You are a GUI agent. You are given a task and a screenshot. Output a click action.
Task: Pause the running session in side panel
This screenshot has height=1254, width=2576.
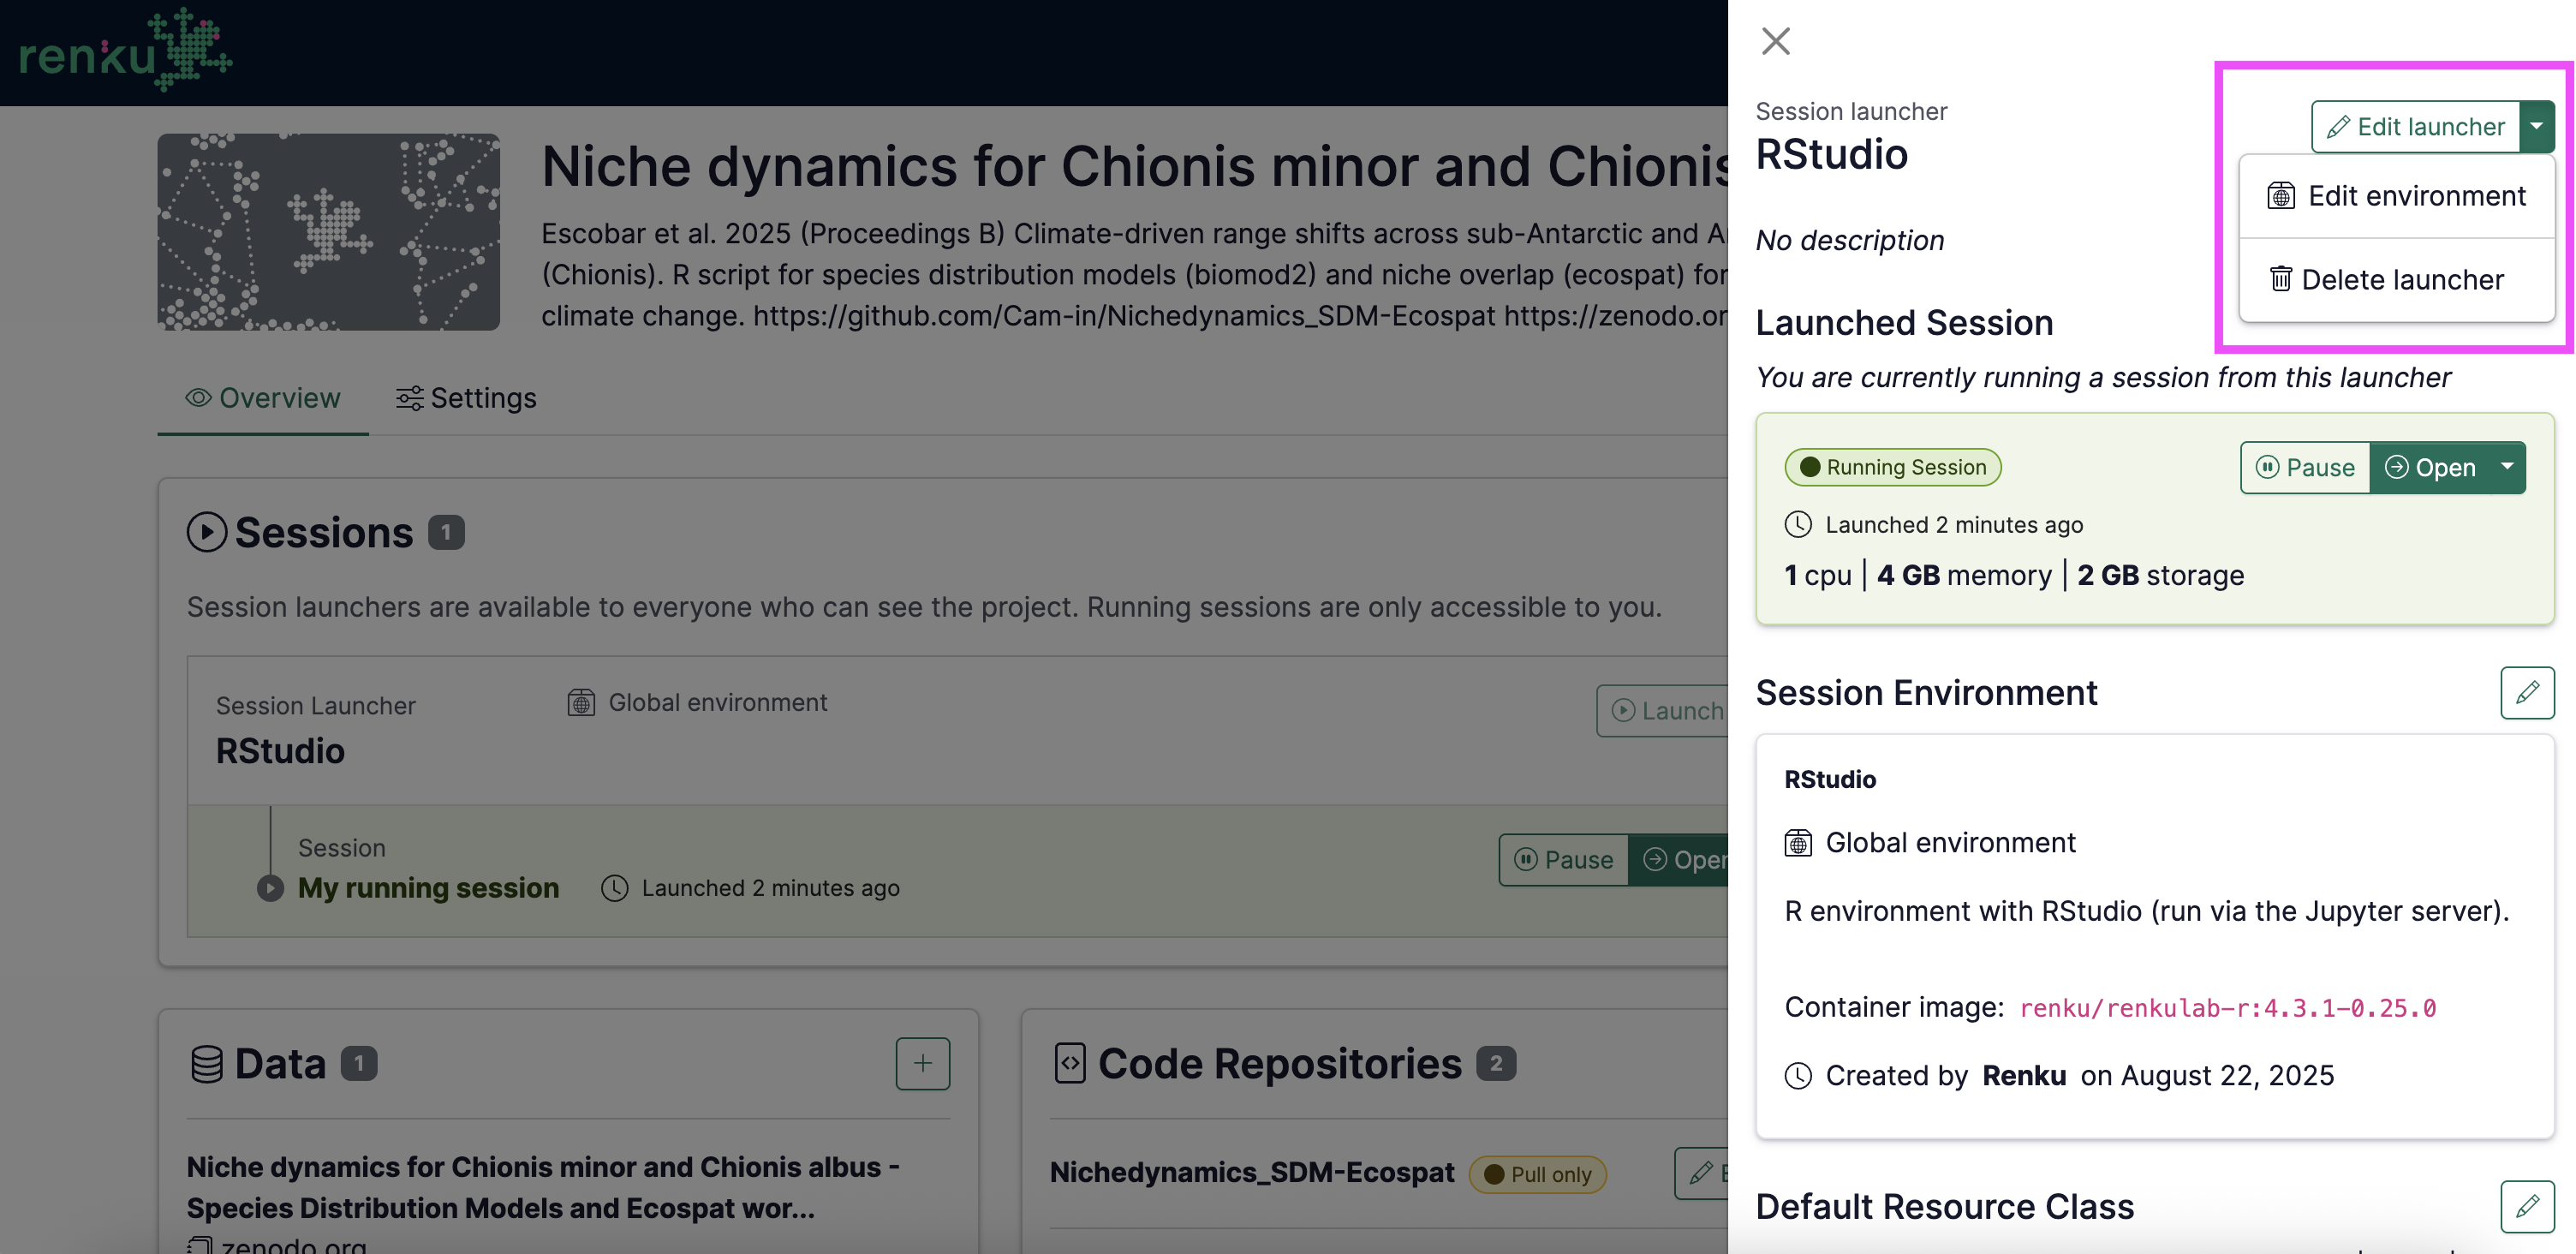tap(2305, 467)
